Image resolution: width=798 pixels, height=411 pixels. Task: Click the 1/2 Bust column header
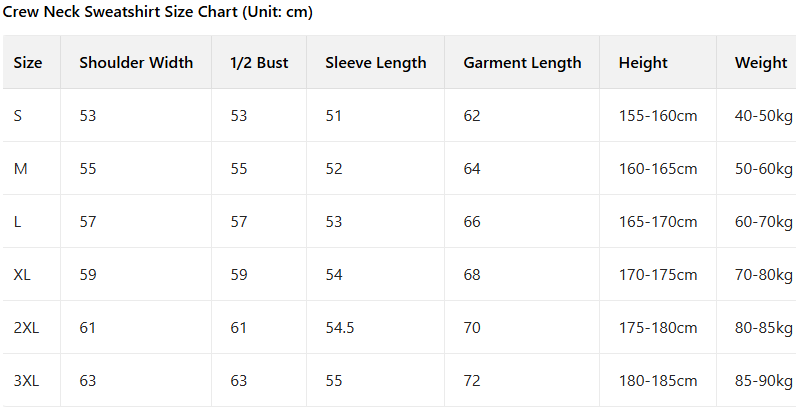259,63
